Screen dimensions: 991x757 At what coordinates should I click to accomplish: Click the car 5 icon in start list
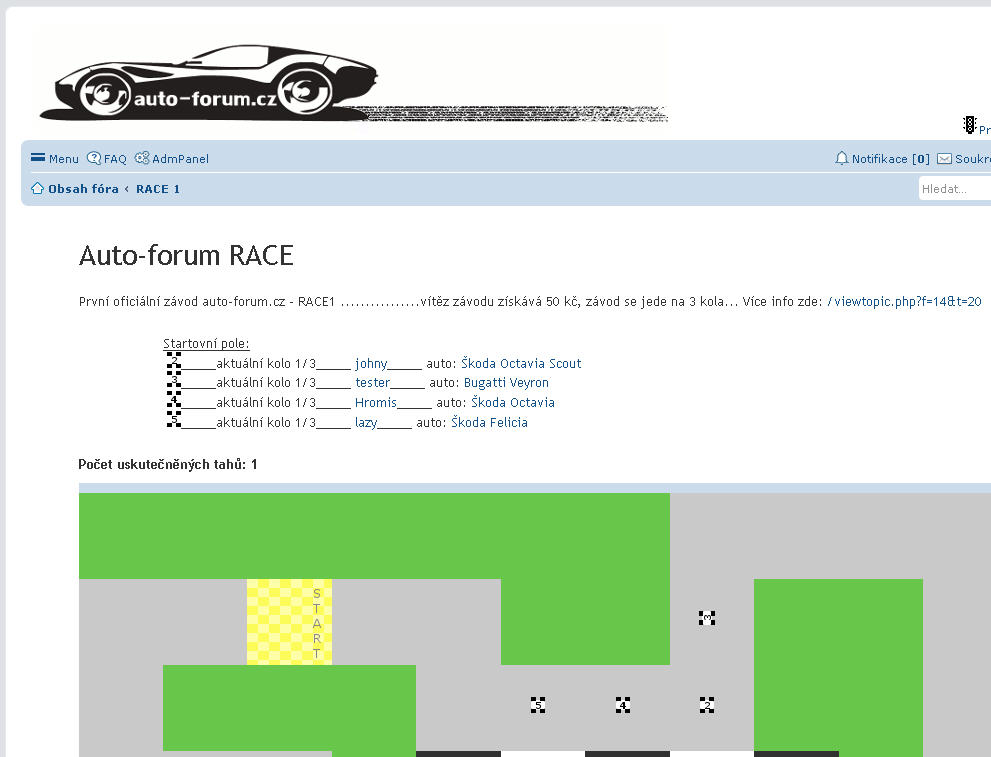pyautogui.click(x=174, y=421)
